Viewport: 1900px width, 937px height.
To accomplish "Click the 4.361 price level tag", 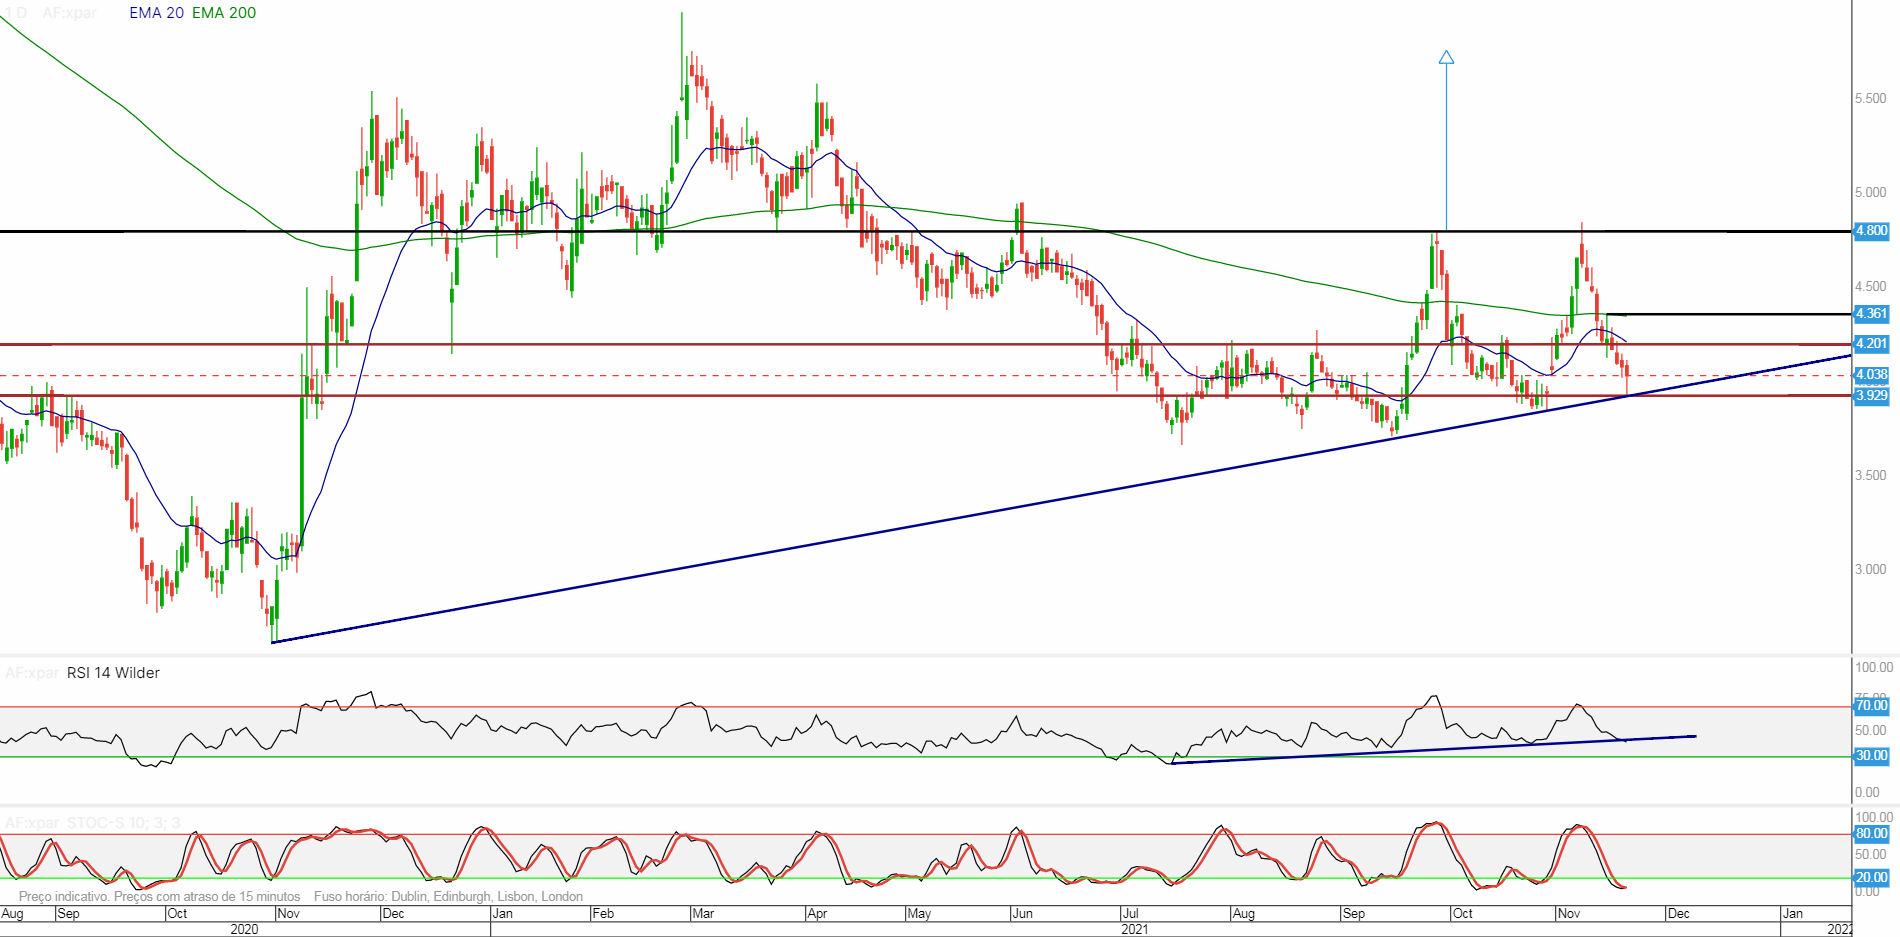I will pyautogui.click(x=1871, y=314).
